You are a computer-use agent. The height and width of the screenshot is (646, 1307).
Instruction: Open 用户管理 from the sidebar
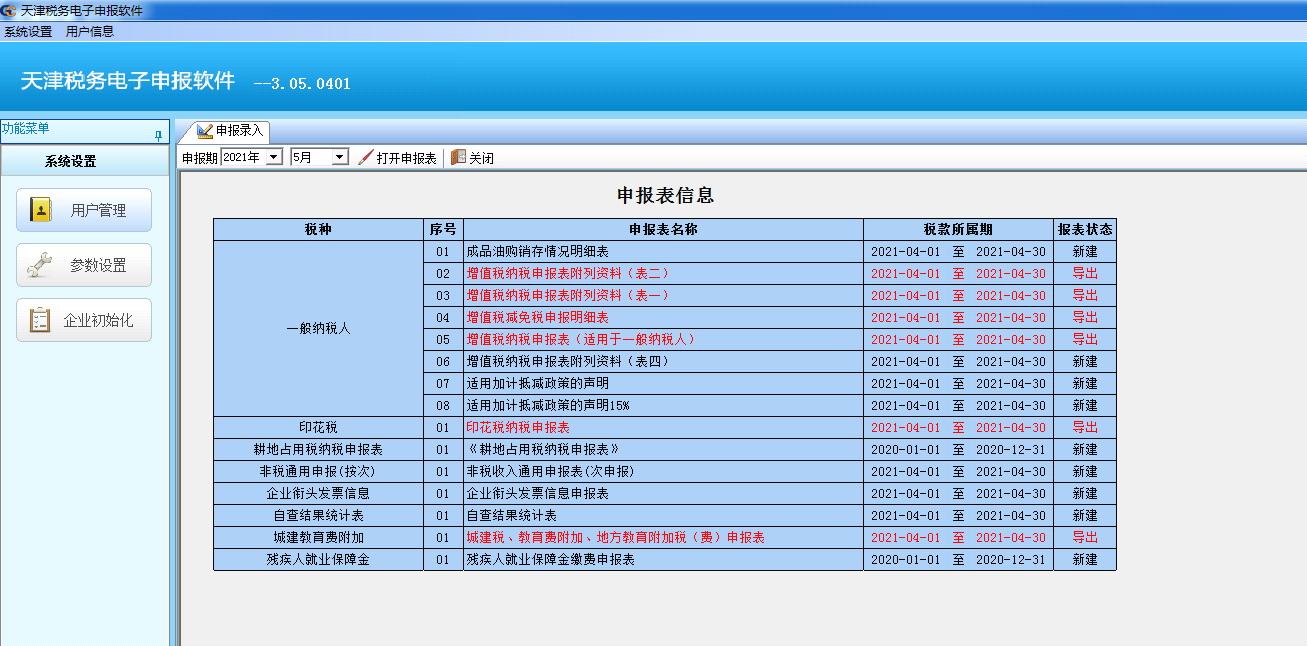(84, 210)
